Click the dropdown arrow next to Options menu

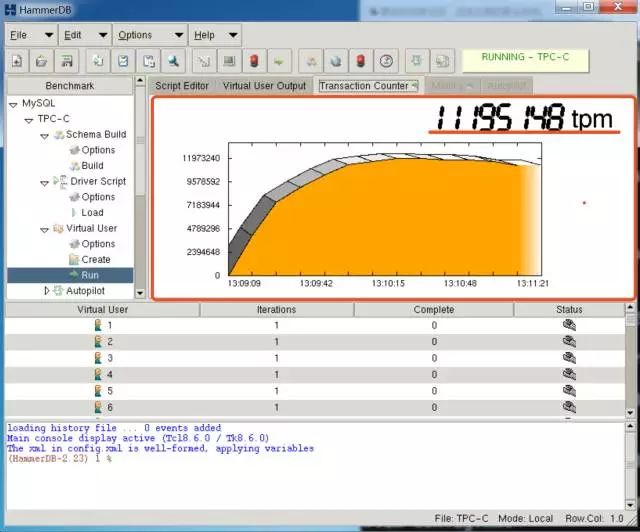pyautogui.click(x=178, y=35)
